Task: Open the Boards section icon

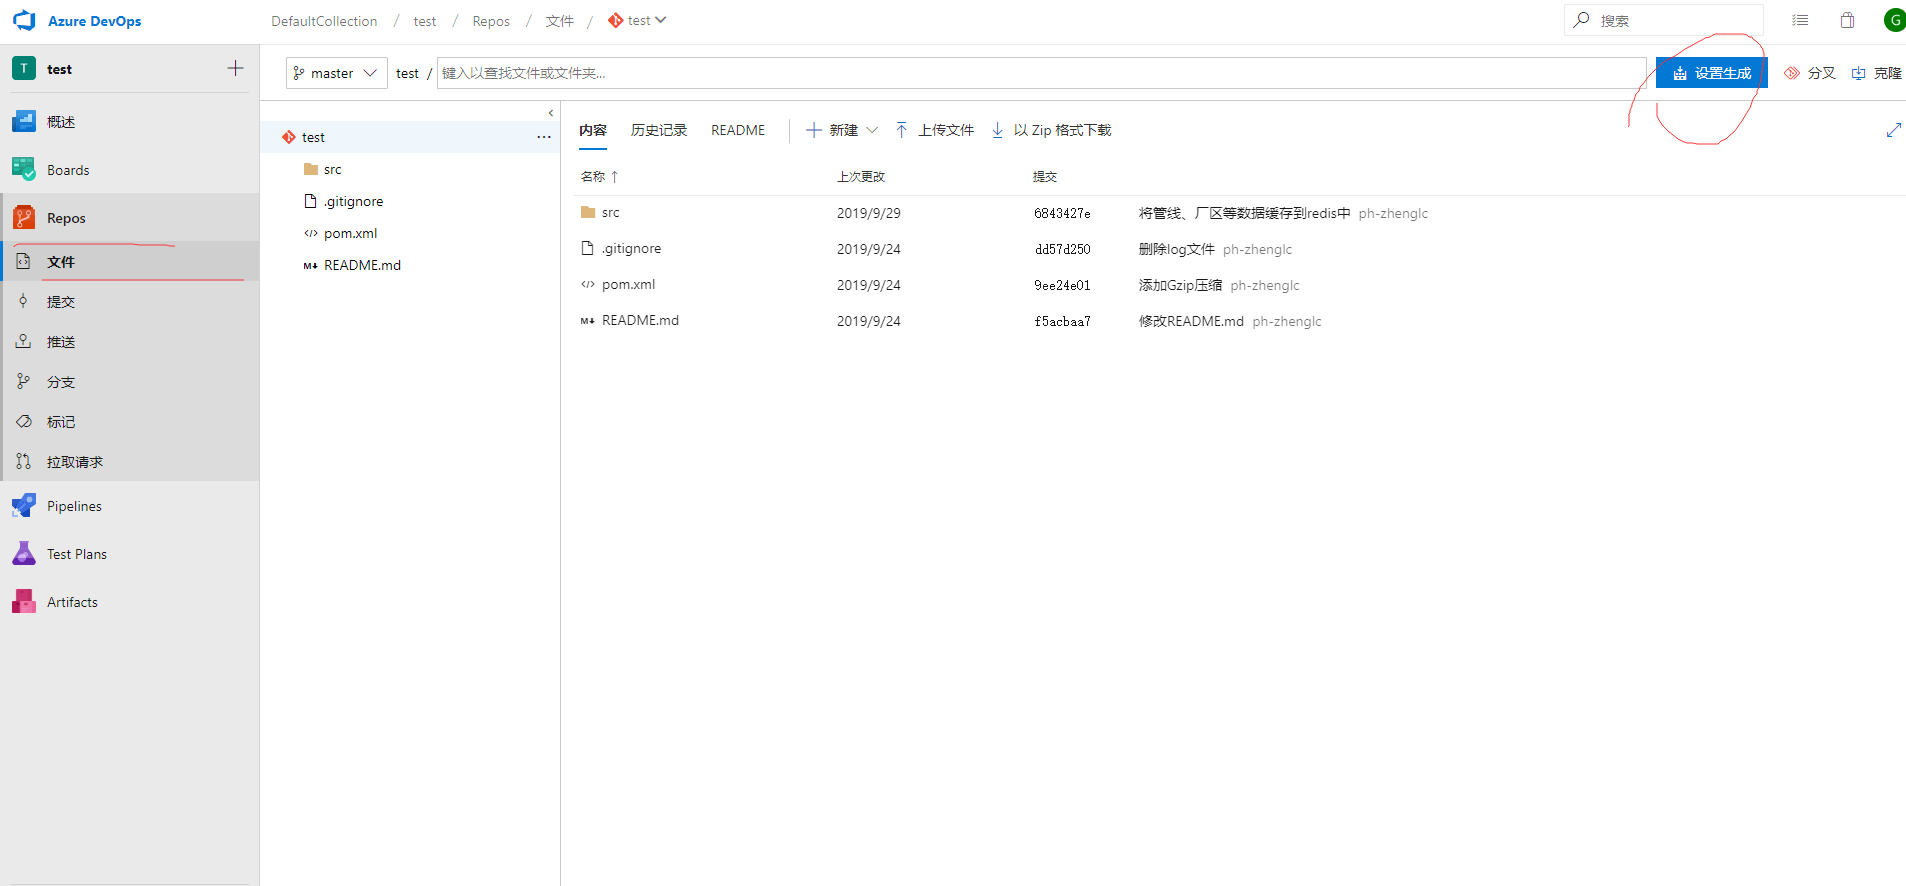Action: (24, 170)
